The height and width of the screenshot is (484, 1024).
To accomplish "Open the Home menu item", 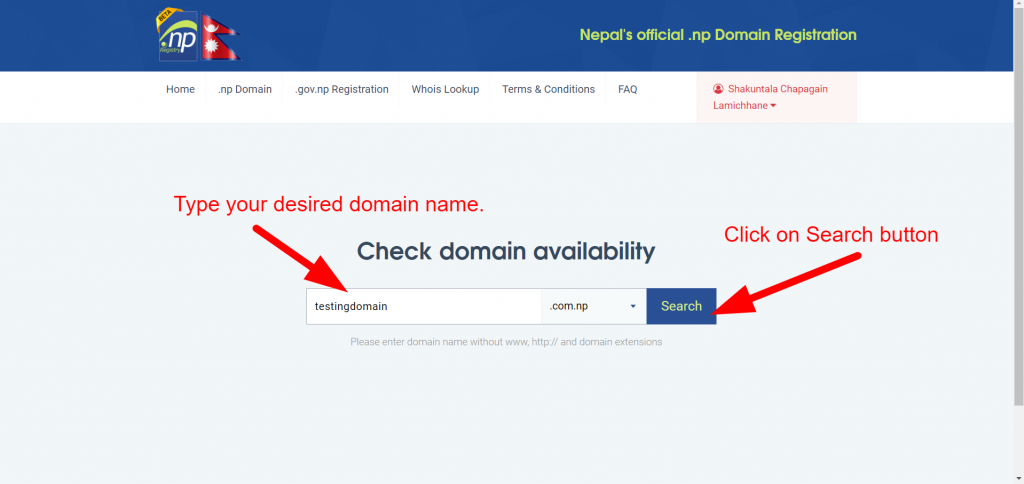I will [x=180, y=89].
